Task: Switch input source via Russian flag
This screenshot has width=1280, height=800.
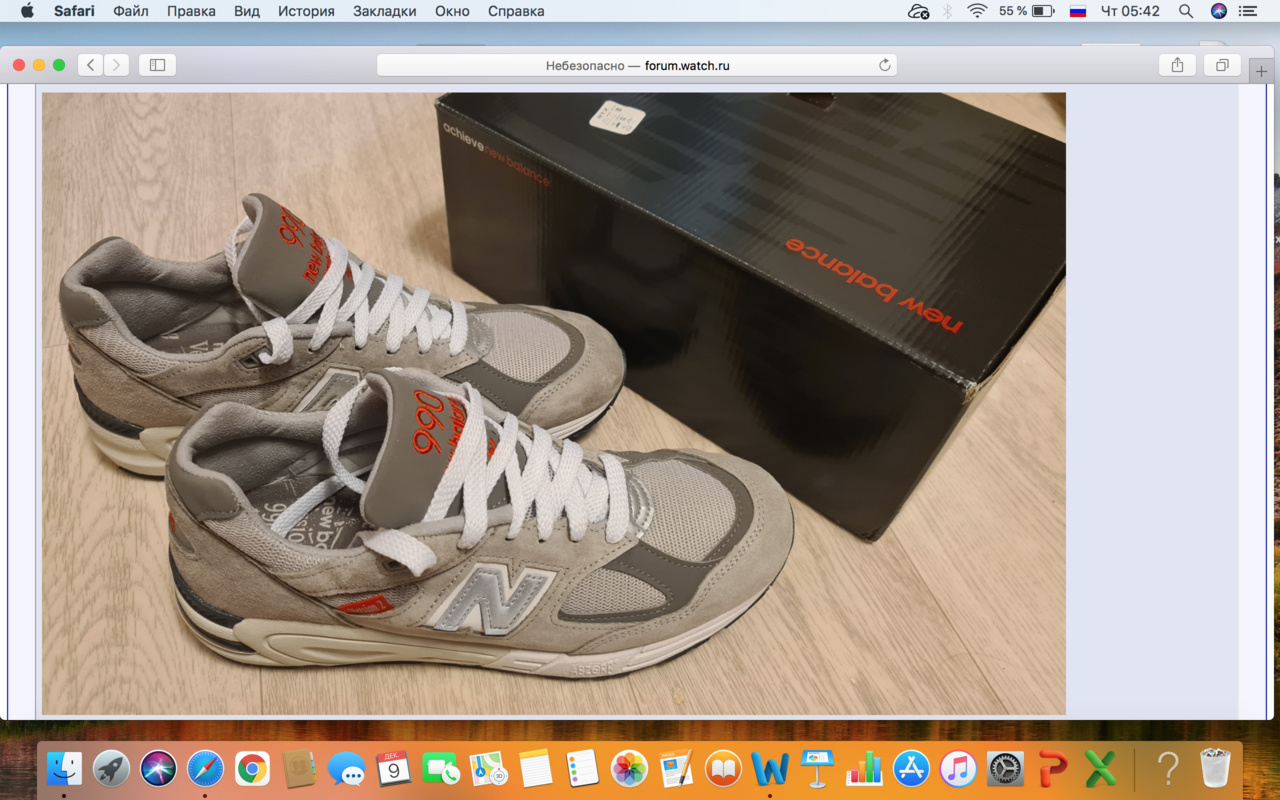Action: tap(1078, 11)
